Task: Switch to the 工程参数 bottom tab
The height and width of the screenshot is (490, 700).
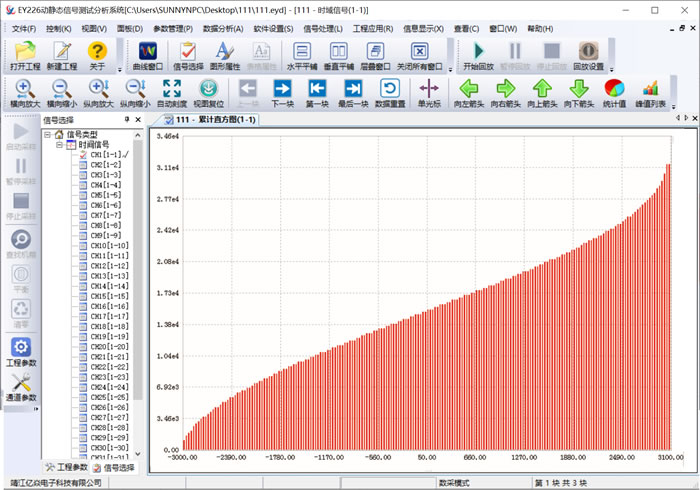Action: pyautogui.click(x=67, y=467)
